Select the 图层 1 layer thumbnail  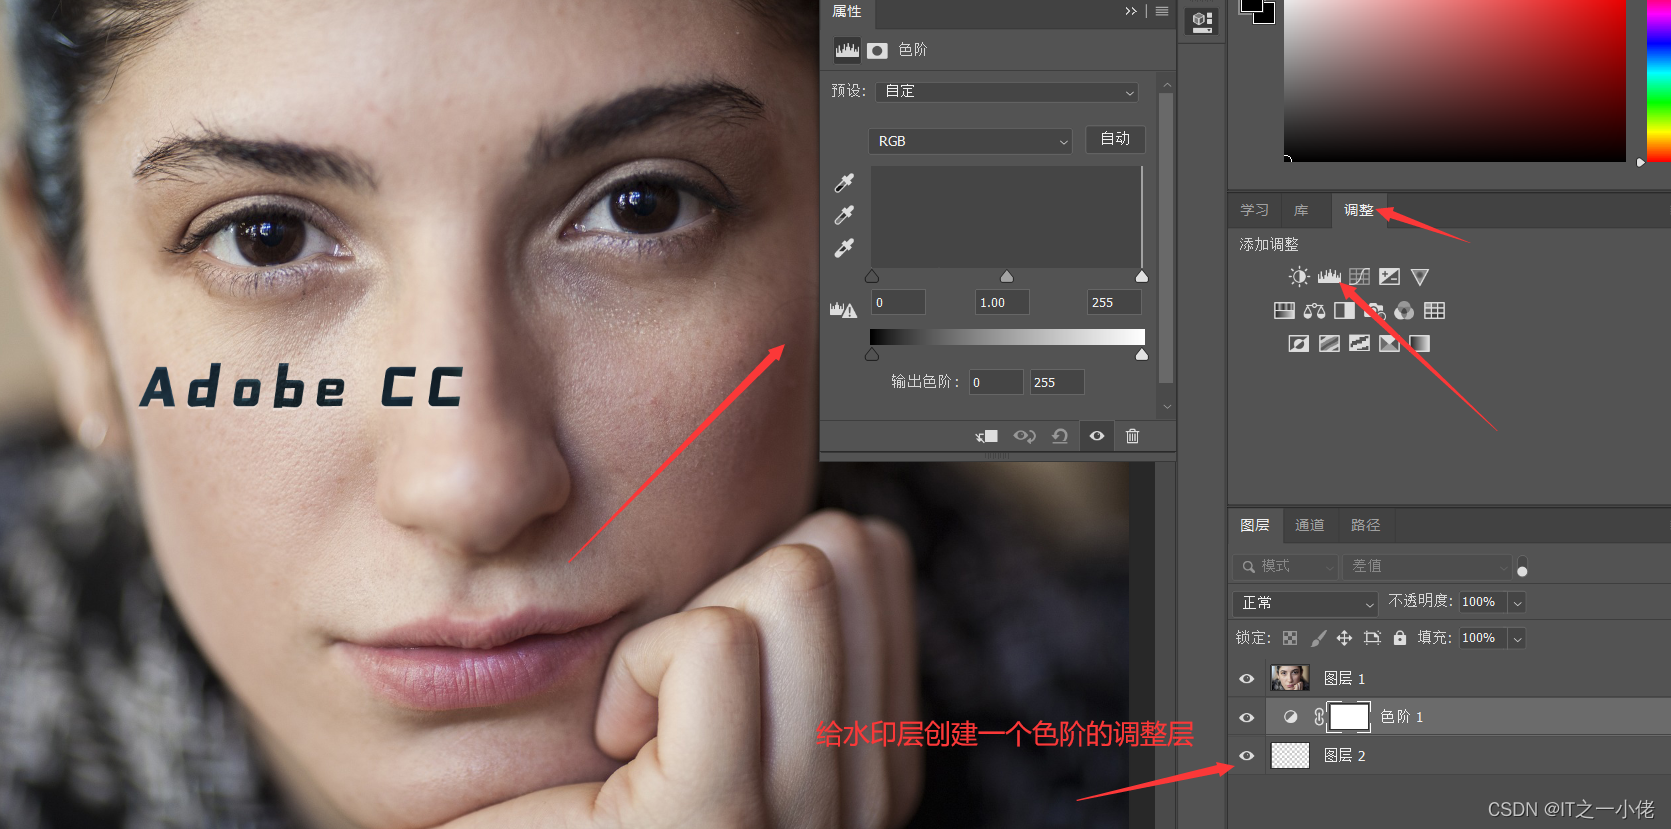[1290, 679]
